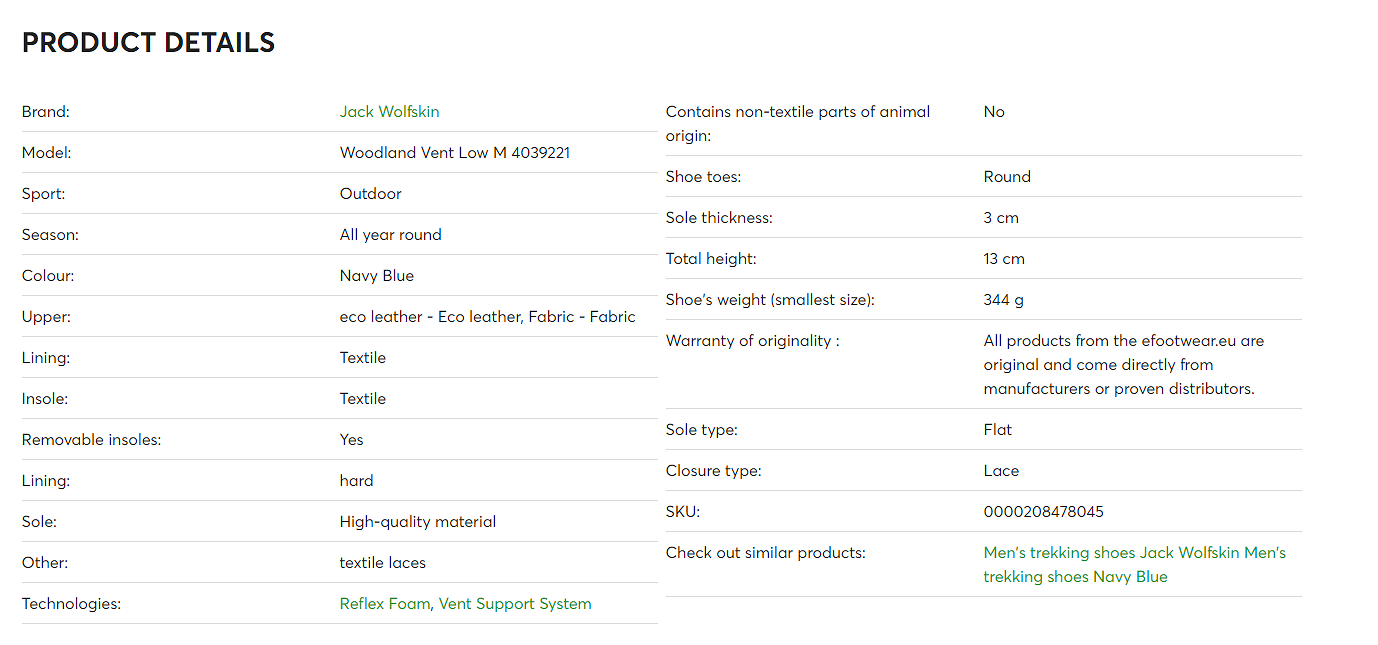The image size is (1378, 645).
Task: Click the Sole thickness value 3 cm
Action: 1001,218
